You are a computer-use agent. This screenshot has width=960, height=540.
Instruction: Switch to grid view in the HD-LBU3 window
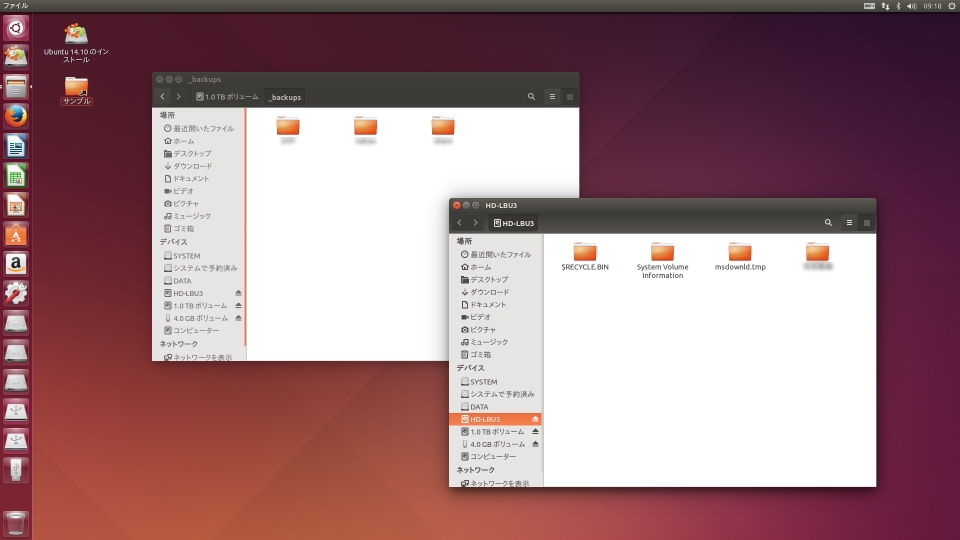(866, 223)
